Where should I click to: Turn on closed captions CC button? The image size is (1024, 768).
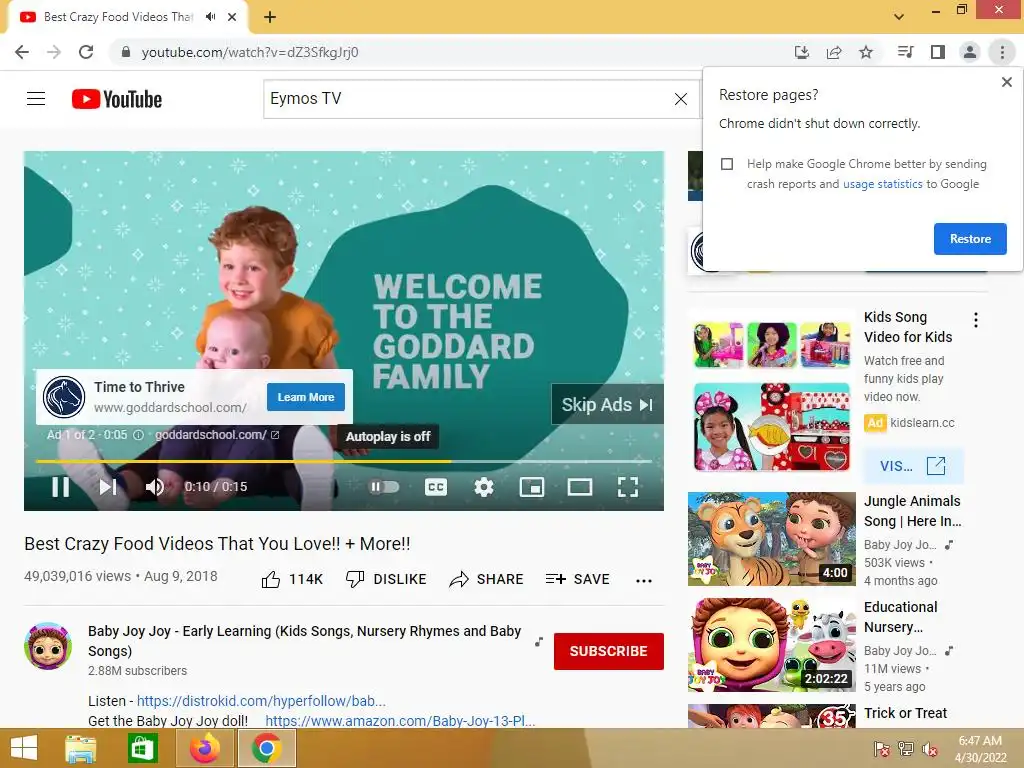(436, 487)
